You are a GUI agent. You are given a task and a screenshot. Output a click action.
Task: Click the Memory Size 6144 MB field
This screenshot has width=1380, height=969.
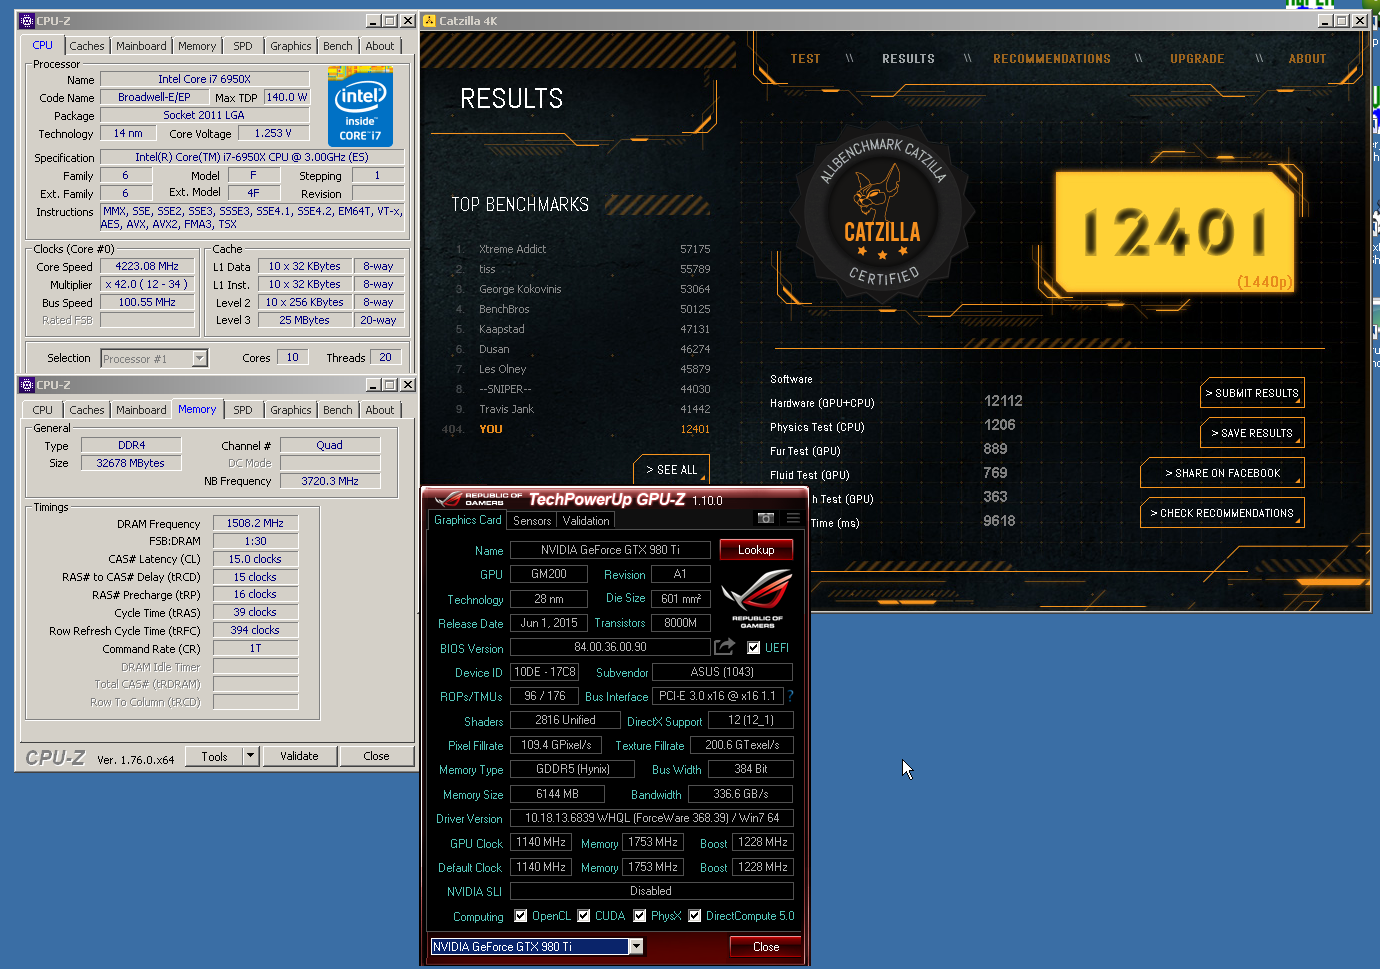click(x=557, y=794)
